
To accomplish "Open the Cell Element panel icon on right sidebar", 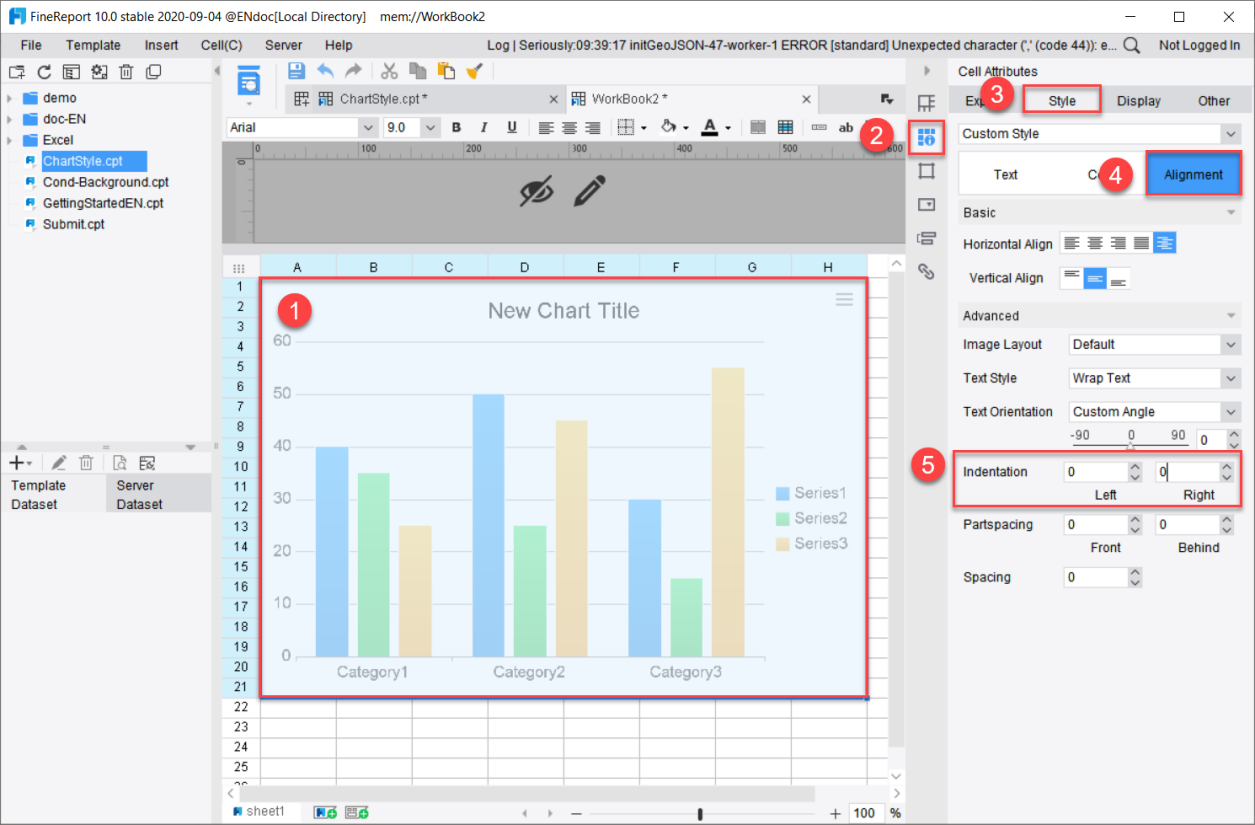I will 926,102.
